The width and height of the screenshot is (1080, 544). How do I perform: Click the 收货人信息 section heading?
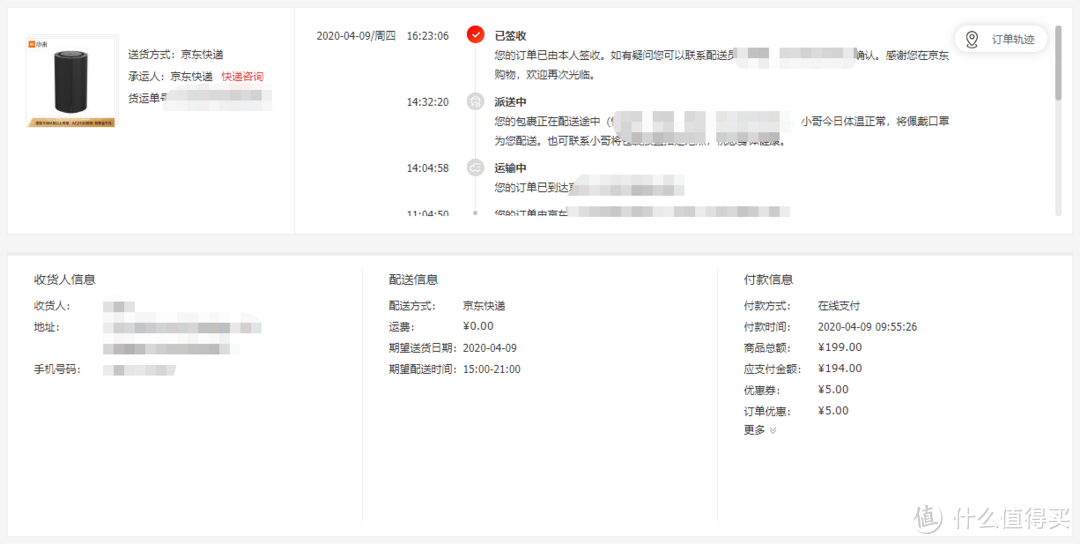65,280
